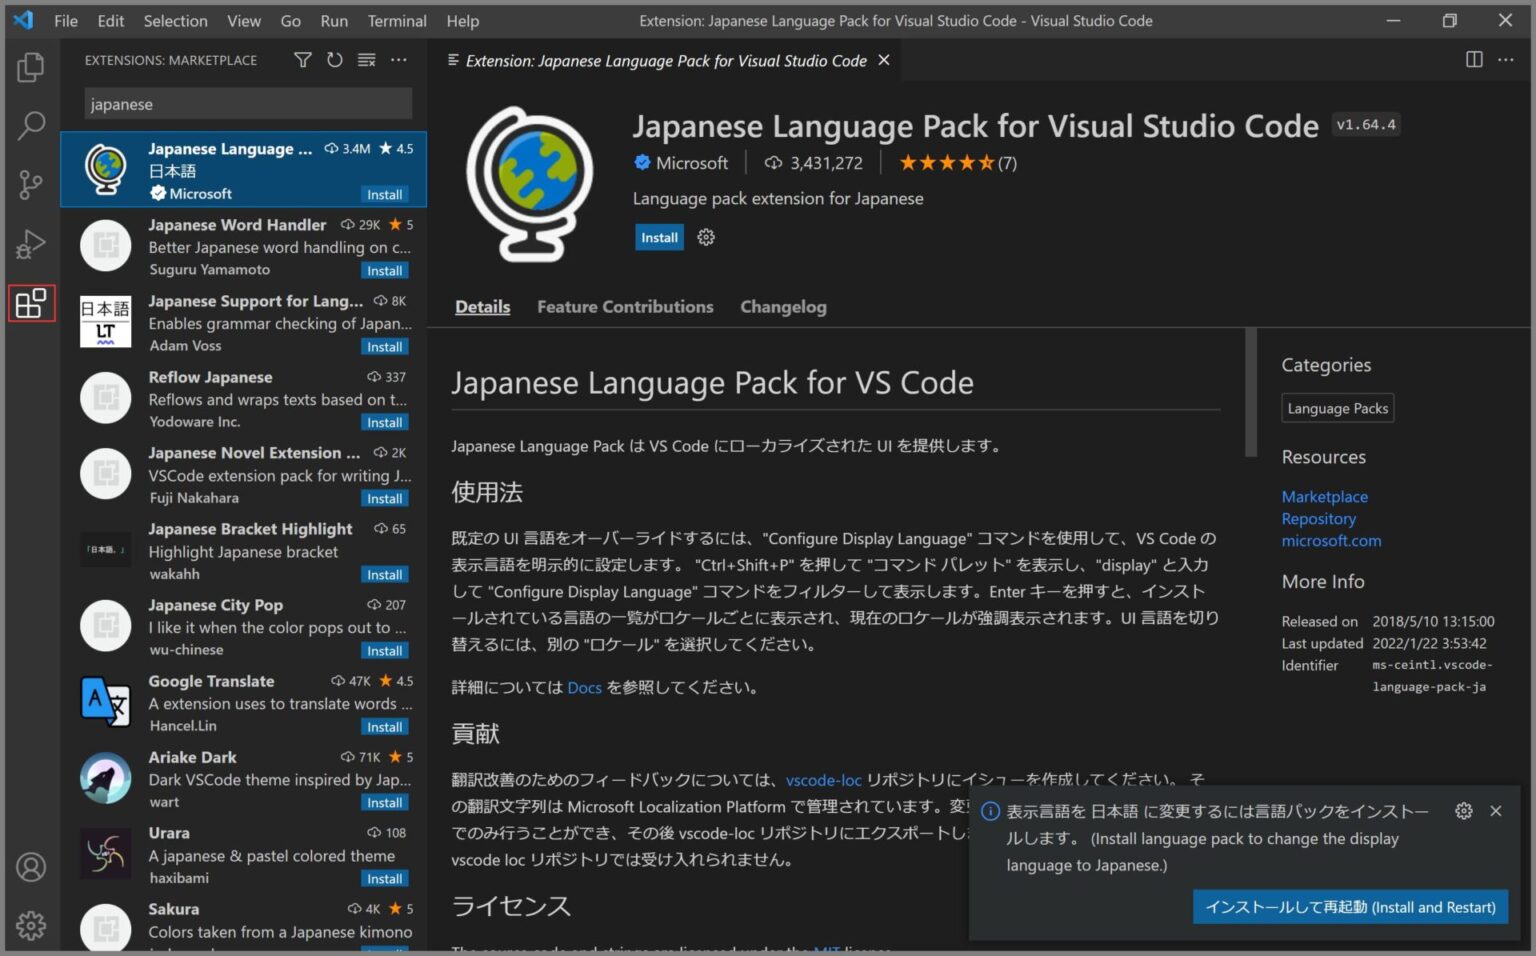Select the Search icon in the Activity Bar
The height and width of the screenshot is (956, 1536).
(31, 126)
